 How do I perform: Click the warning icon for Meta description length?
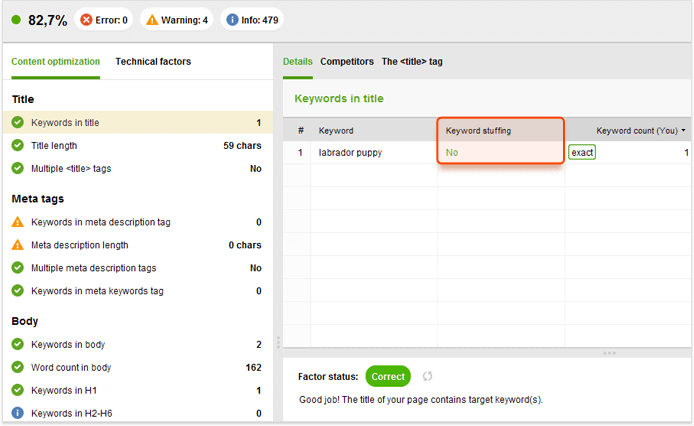pos(17,244)
